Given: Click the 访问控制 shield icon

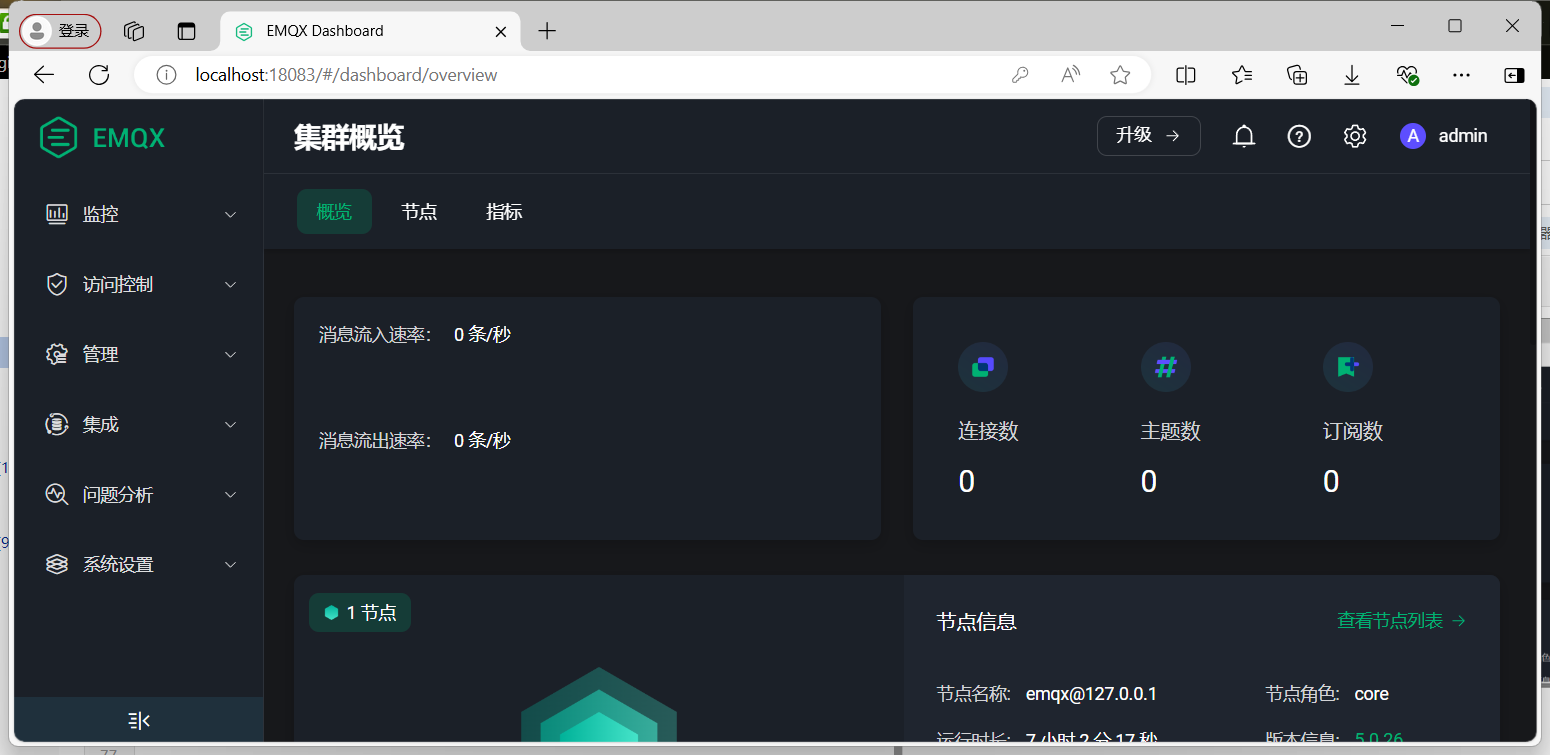Looking at the screenshot, I should tap(57, 284).
